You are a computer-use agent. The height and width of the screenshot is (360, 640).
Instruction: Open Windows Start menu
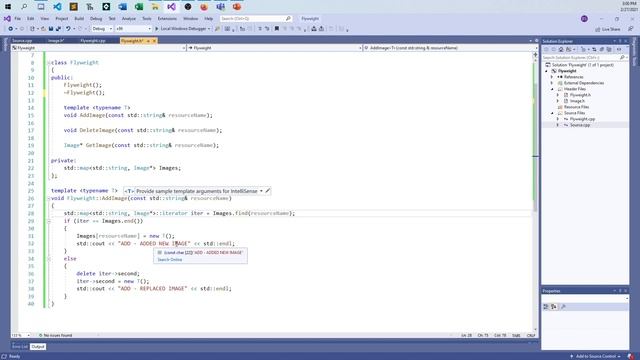[x=8, y=7]
